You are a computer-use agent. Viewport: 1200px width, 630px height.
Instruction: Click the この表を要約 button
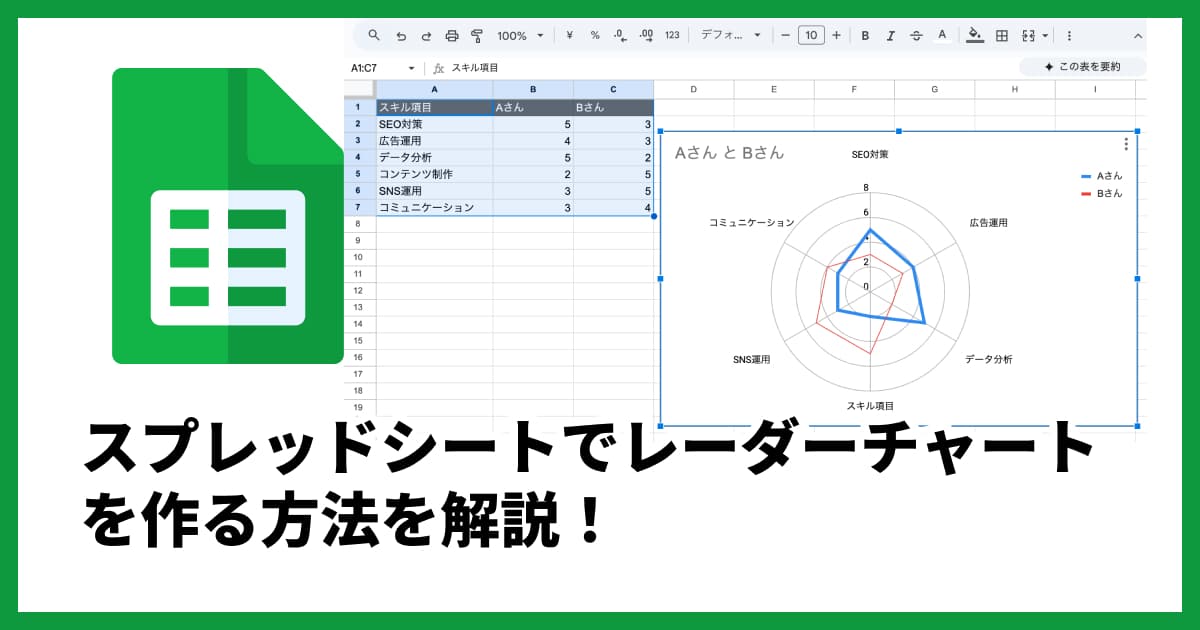[x=1082, y=67]
